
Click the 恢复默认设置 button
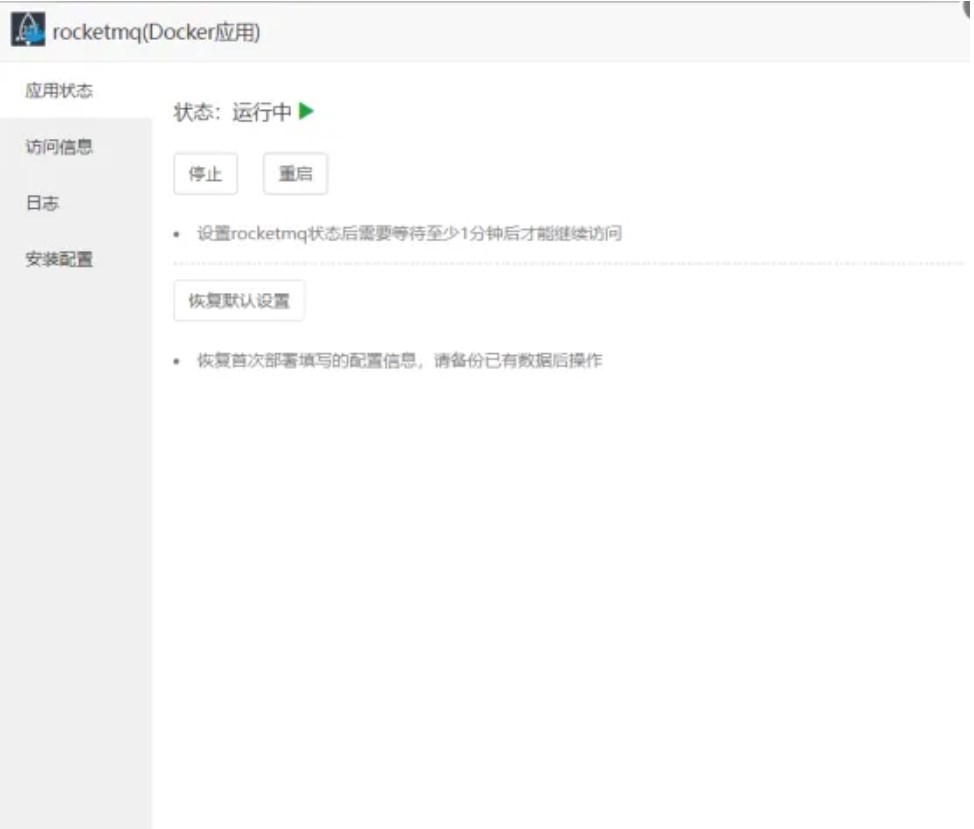point(239,301)
